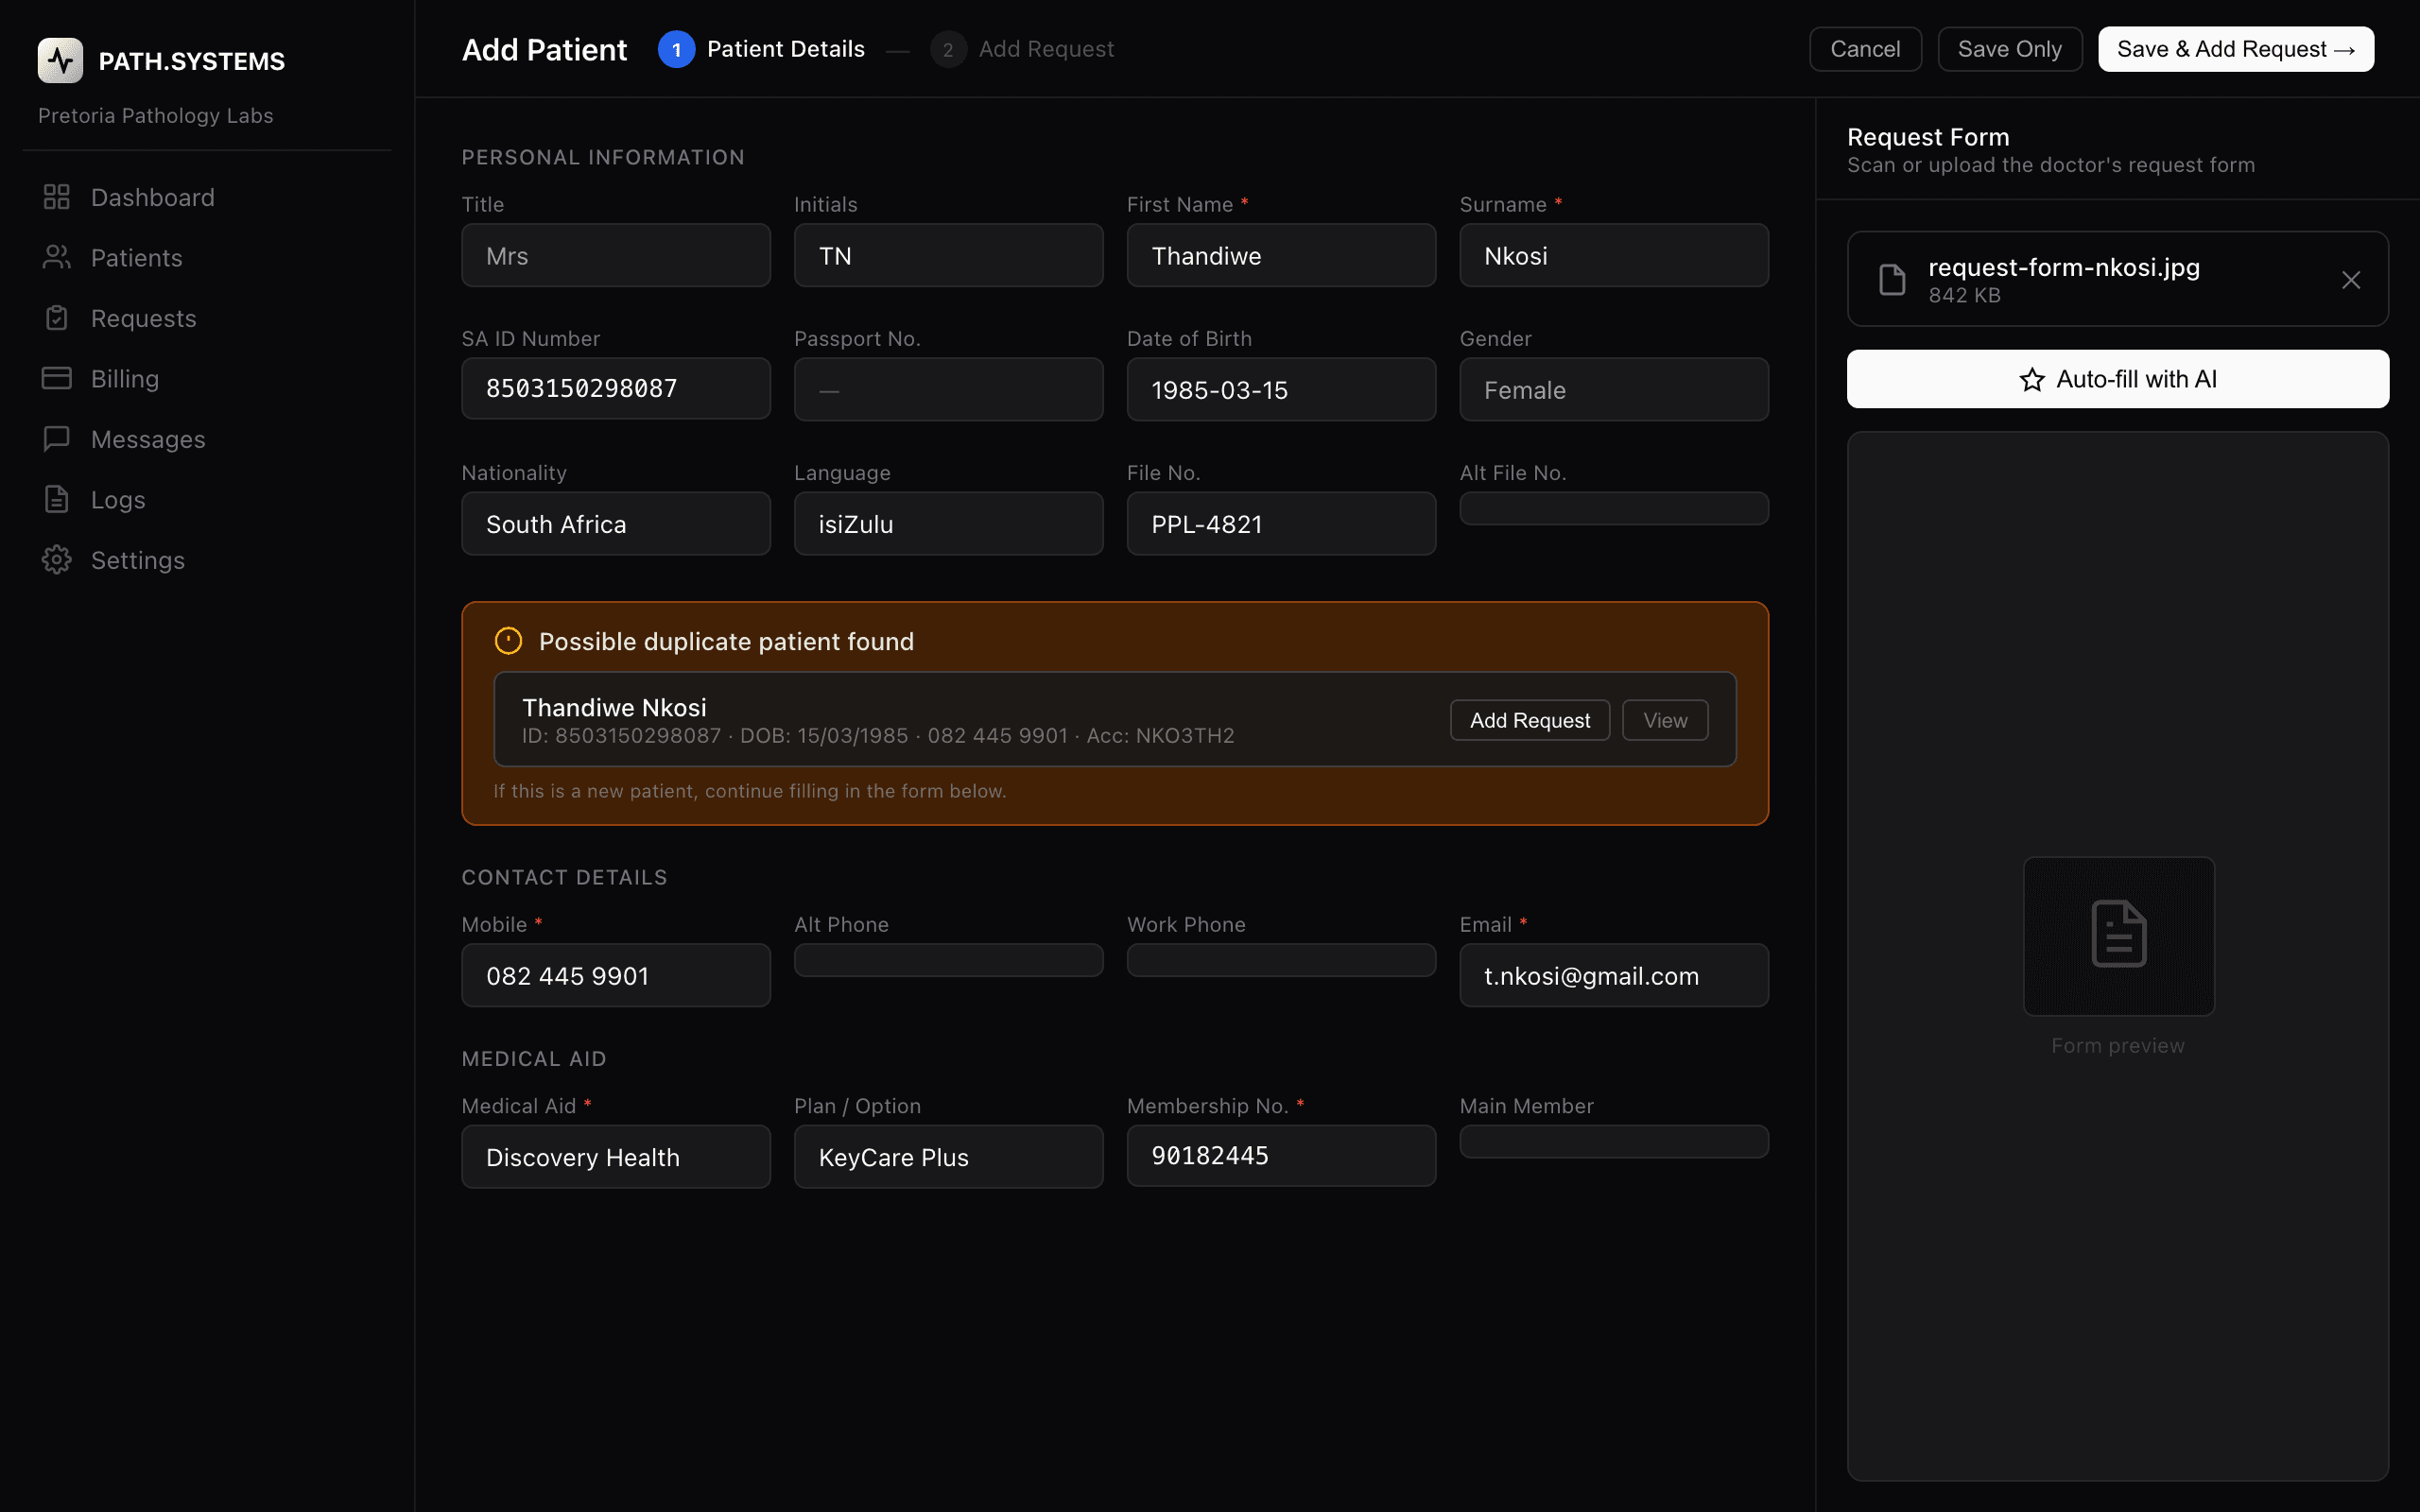
Task: Open Billing using the card icon
Action: point(57,378)
